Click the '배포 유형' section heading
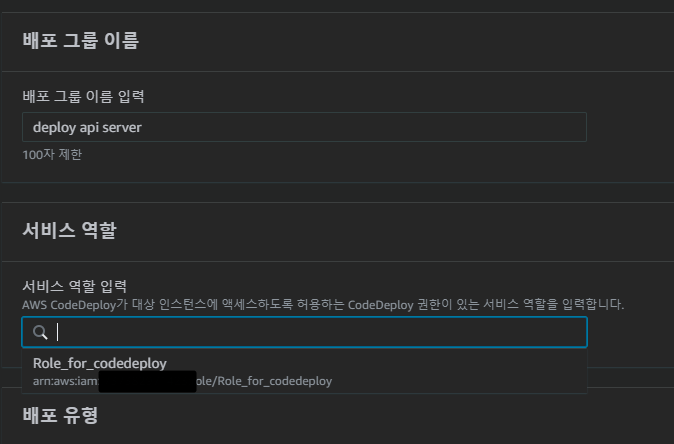Screen dimensions: 674x444 60,415
